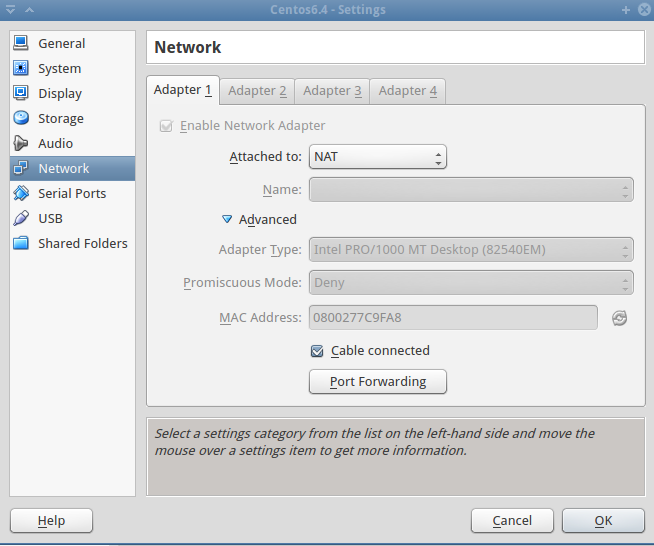This screenshot has height=546, width=654.
Task: Click the USB plug icon
Action: coord(21,218)
